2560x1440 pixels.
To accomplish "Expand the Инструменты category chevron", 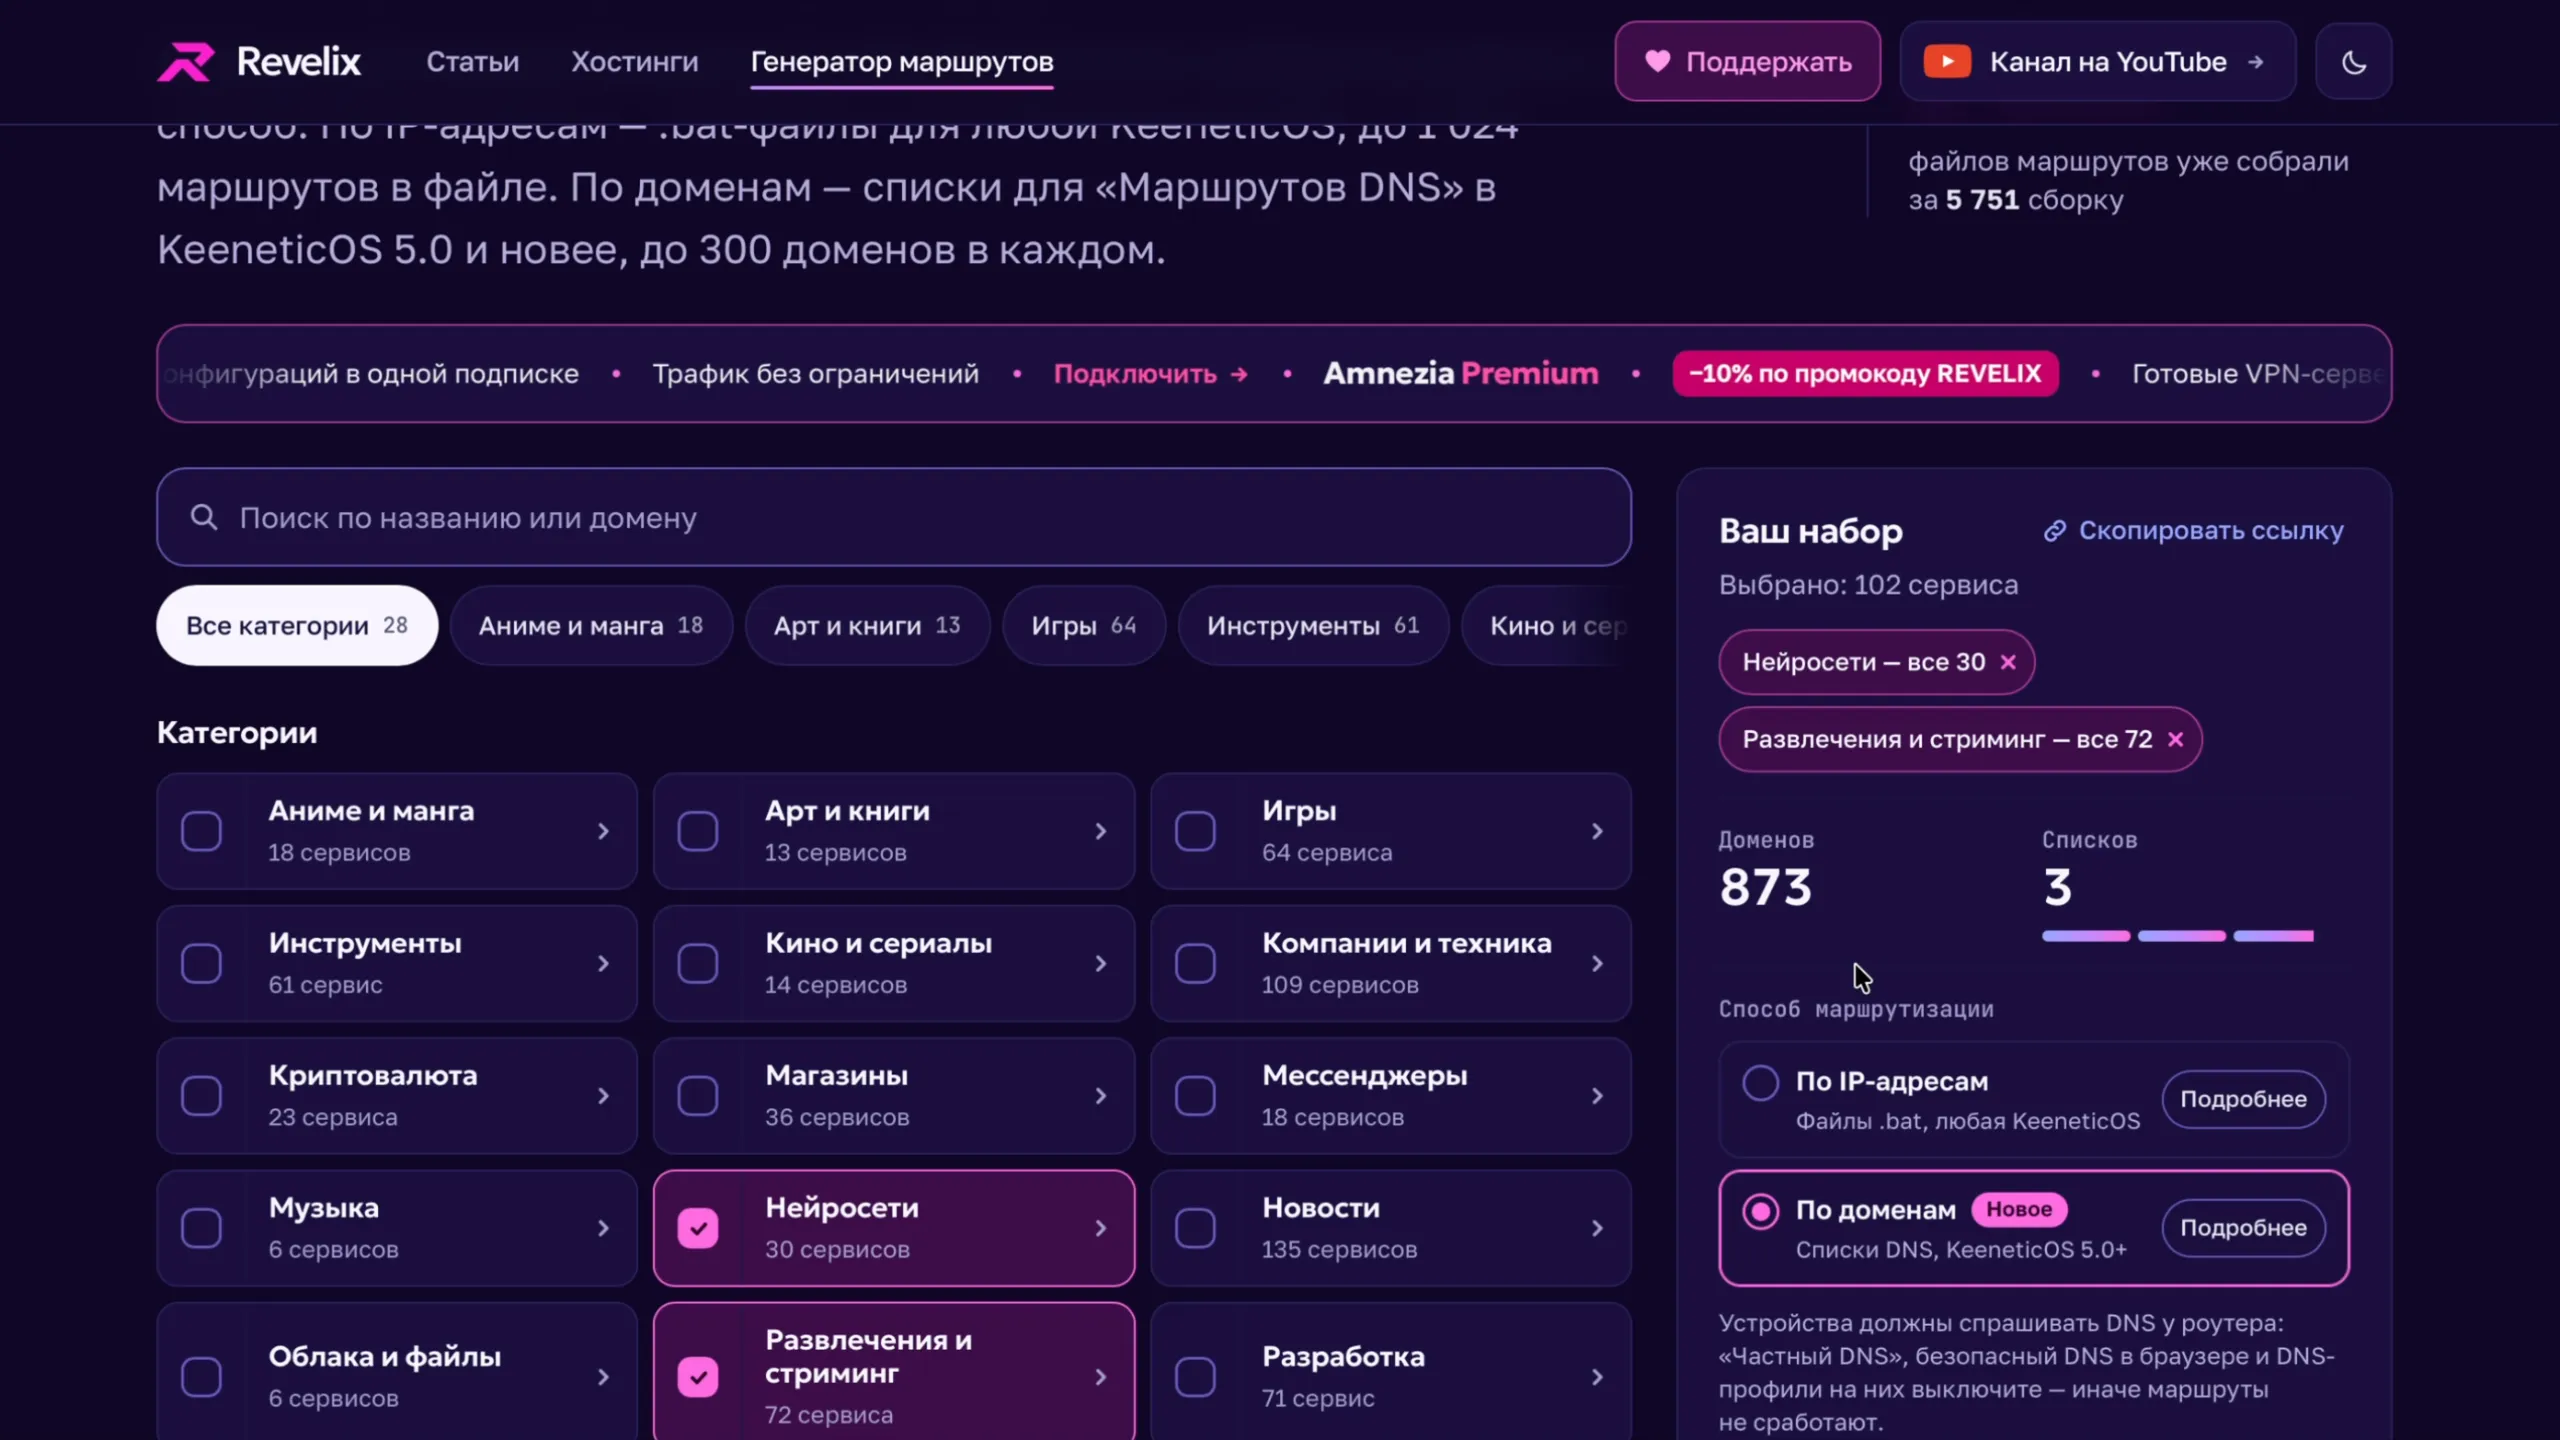I will coord(603,963).
